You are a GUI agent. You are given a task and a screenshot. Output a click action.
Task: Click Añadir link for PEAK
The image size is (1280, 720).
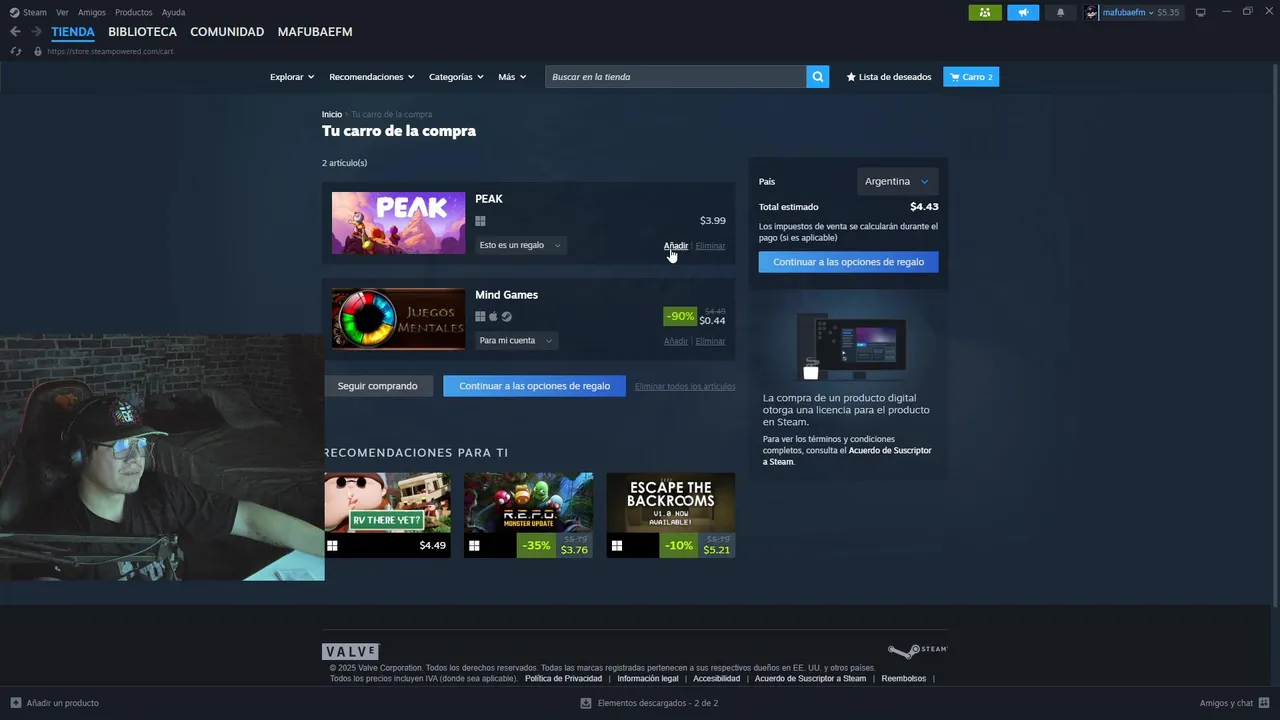[x=676, y=246]
